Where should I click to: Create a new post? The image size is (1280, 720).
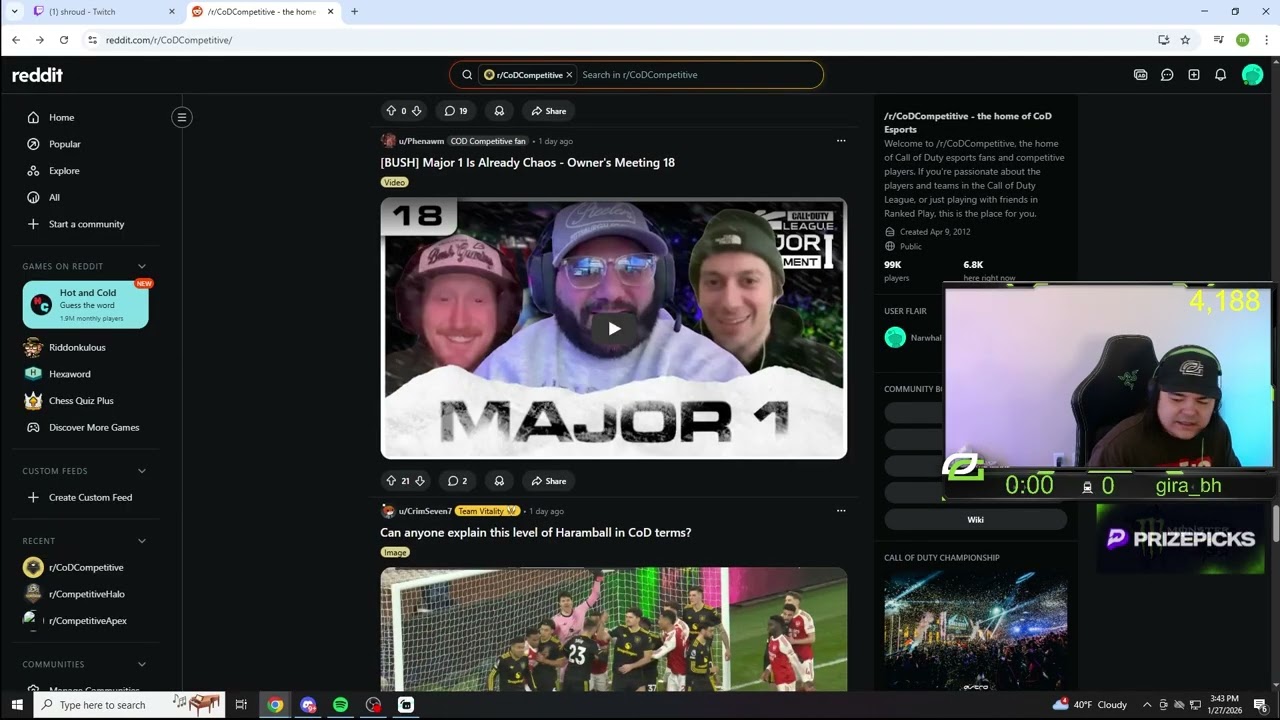1194,75
